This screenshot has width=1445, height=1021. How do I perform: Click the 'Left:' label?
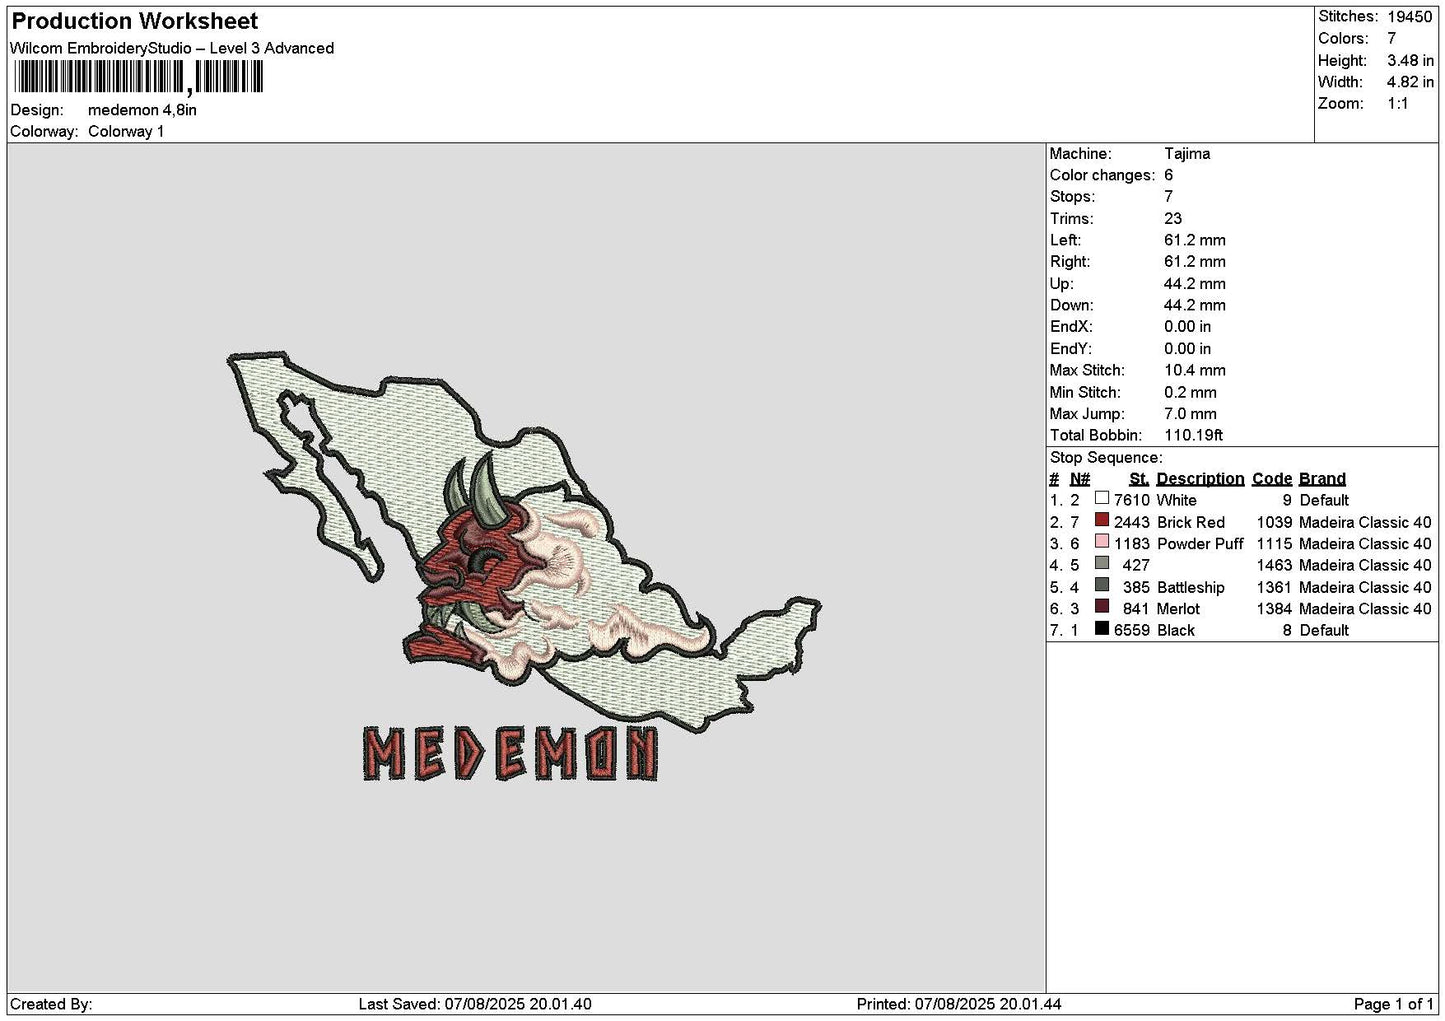pos(1065,240)
